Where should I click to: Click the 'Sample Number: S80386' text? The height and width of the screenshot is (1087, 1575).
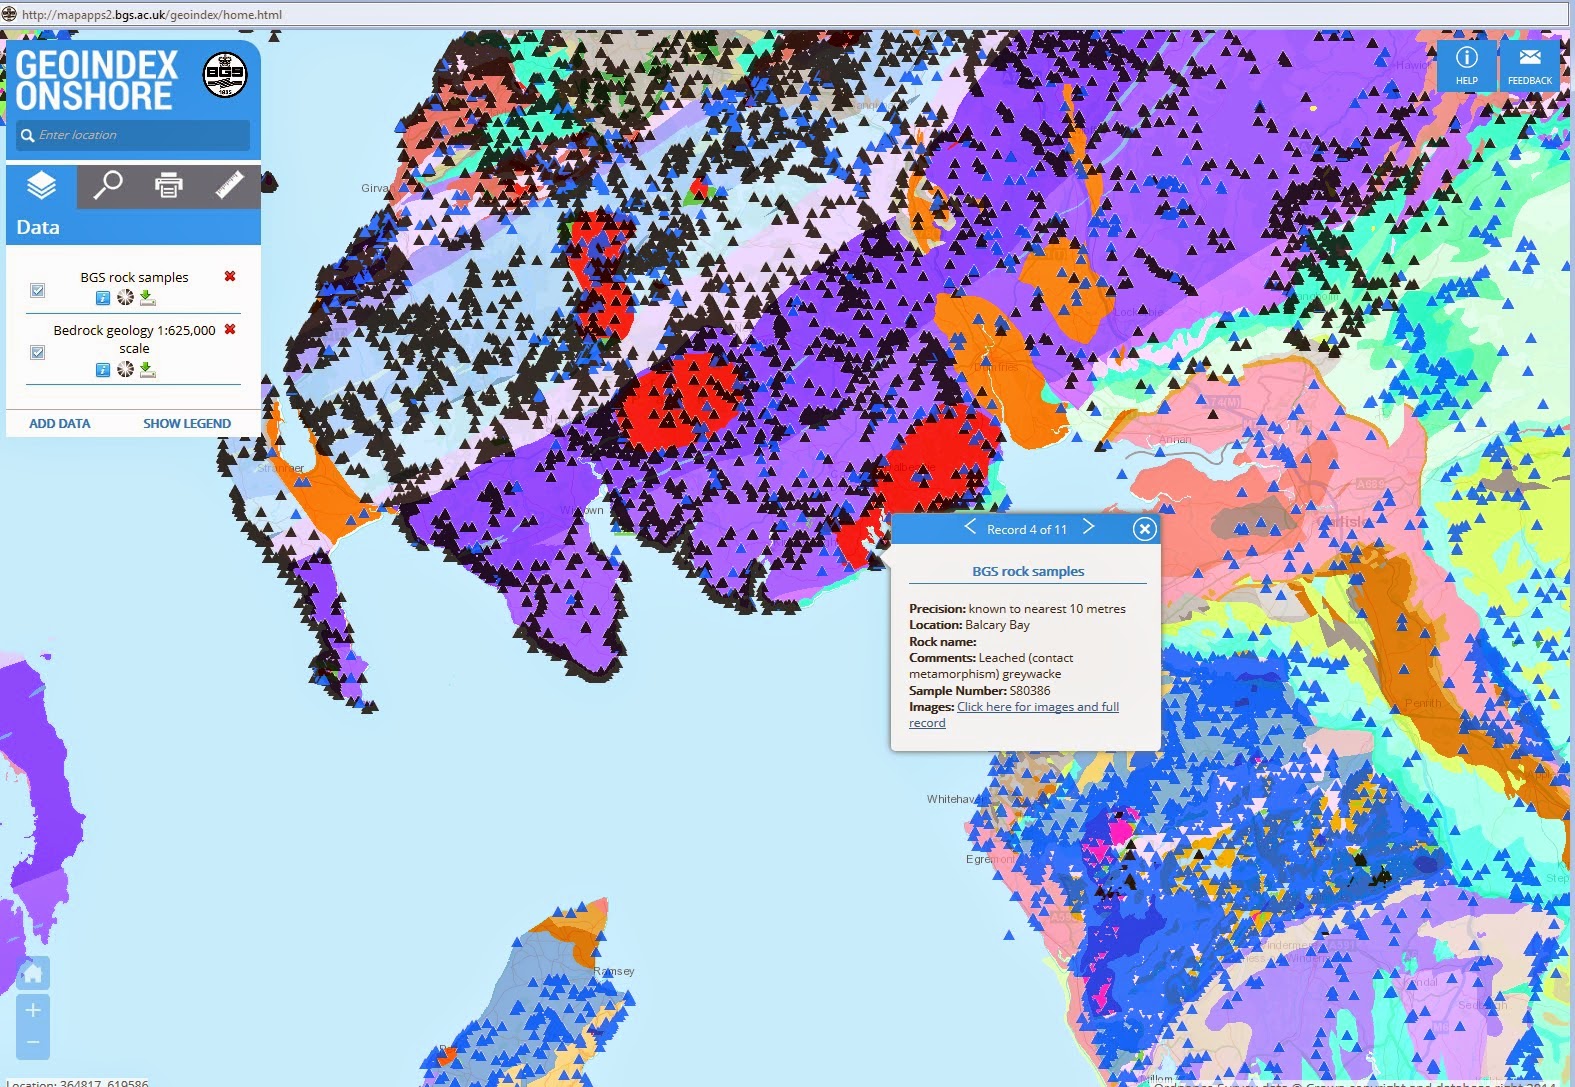[979, 690]
